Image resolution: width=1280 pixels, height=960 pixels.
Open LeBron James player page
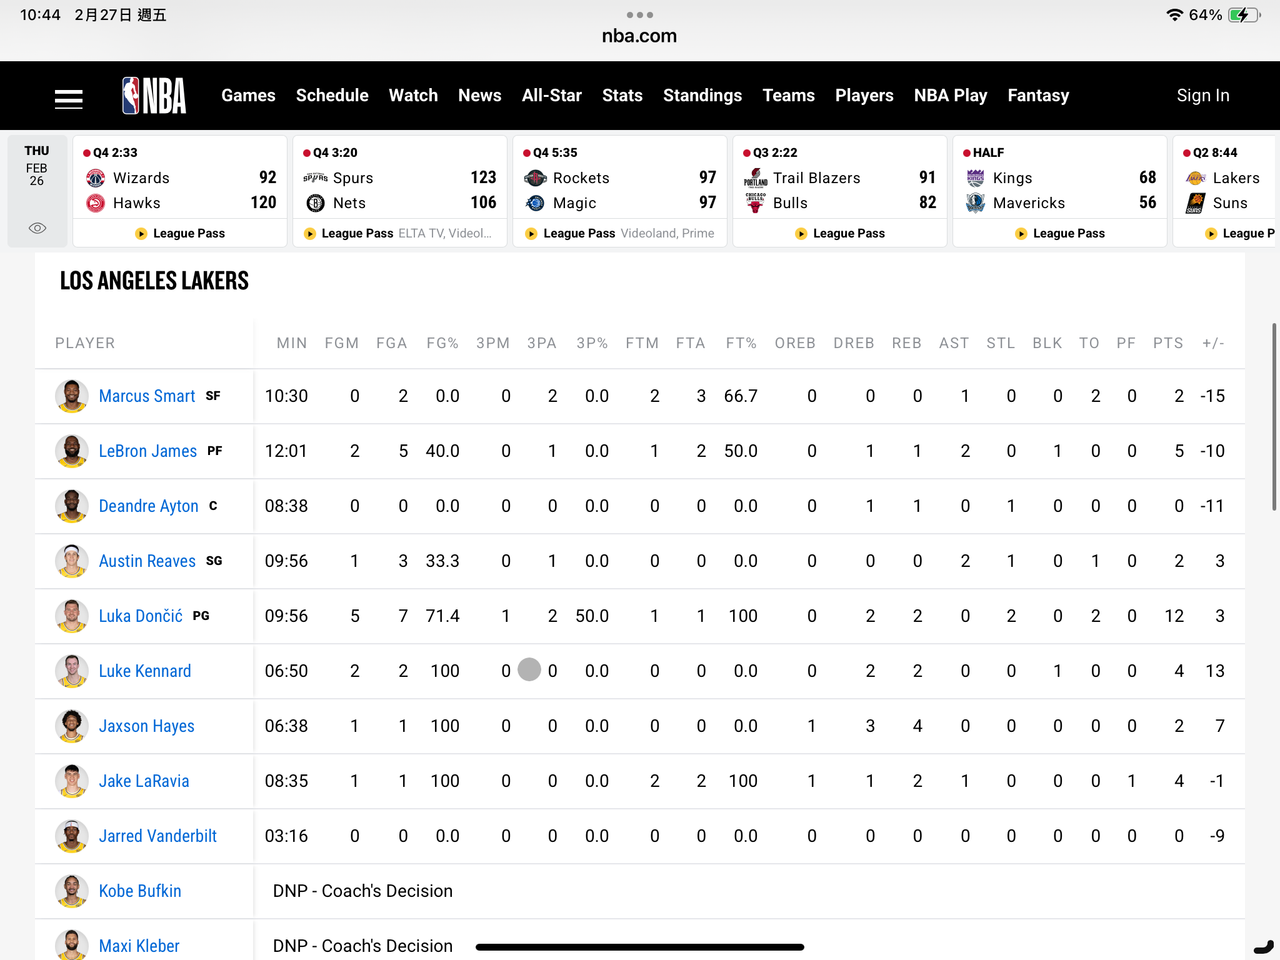click(x=148, y=451)
